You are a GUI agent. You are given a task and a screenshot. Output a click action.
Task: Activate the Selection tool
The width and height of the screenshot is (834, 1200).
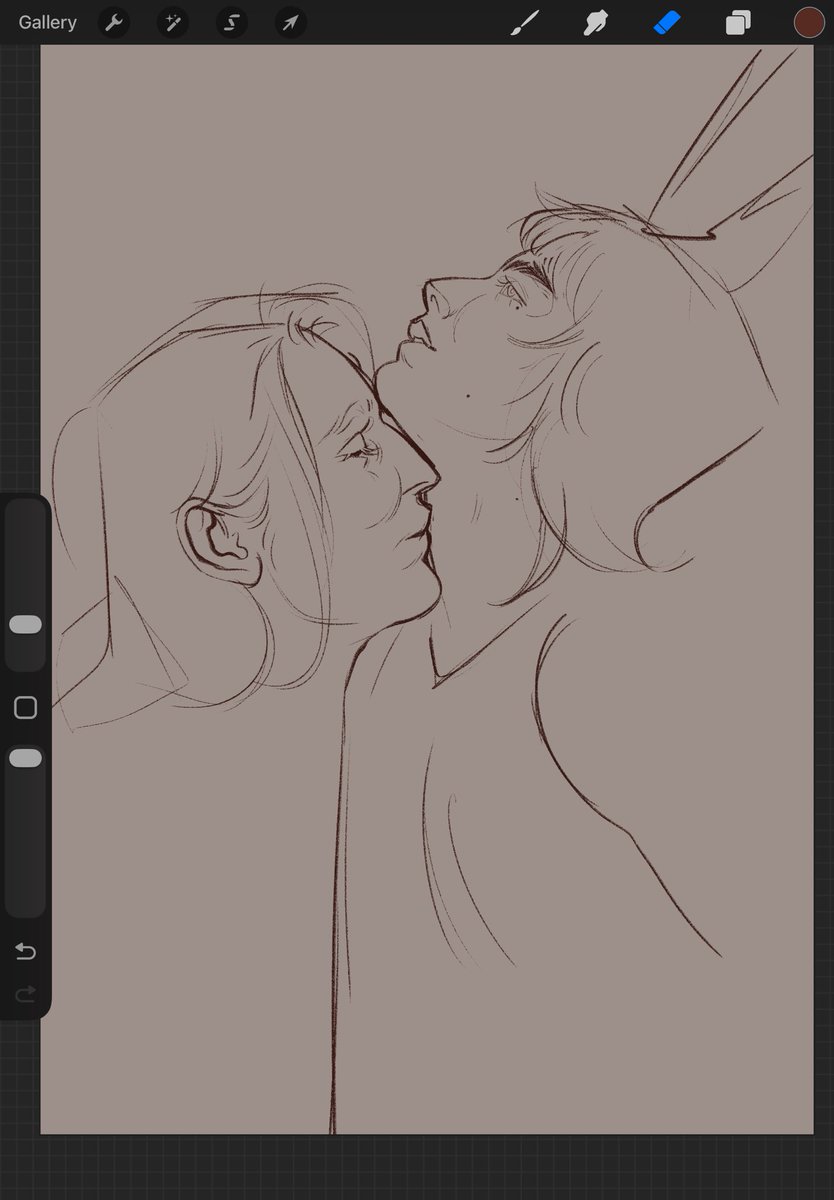pos(232,22)
